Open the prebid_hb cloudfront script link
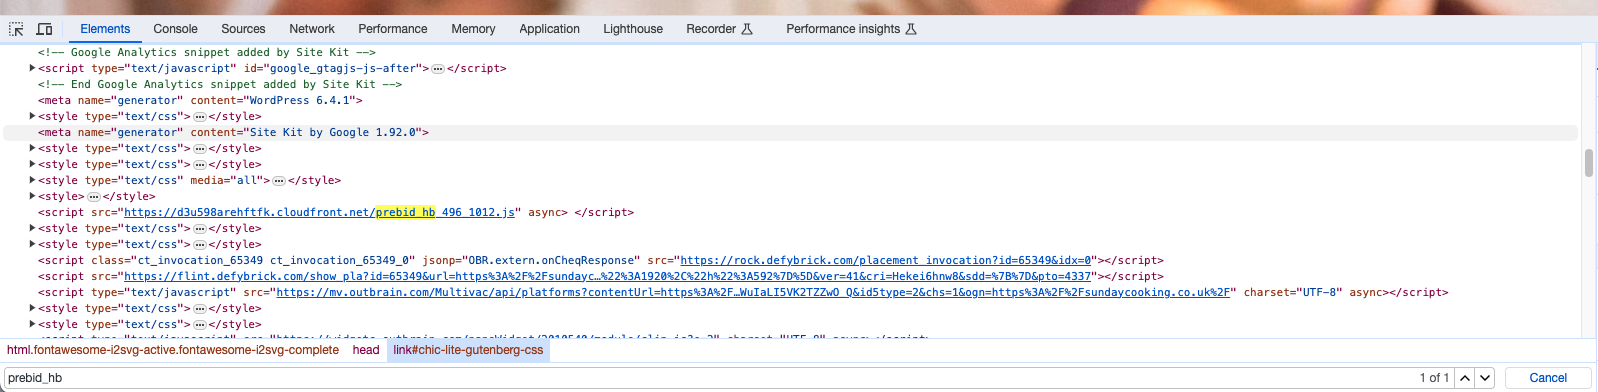 pyautogui.click(x=320, y=212)
